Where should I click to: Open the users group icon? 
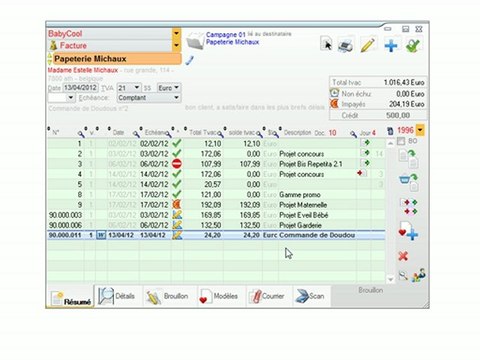click(x=419, y=275)
